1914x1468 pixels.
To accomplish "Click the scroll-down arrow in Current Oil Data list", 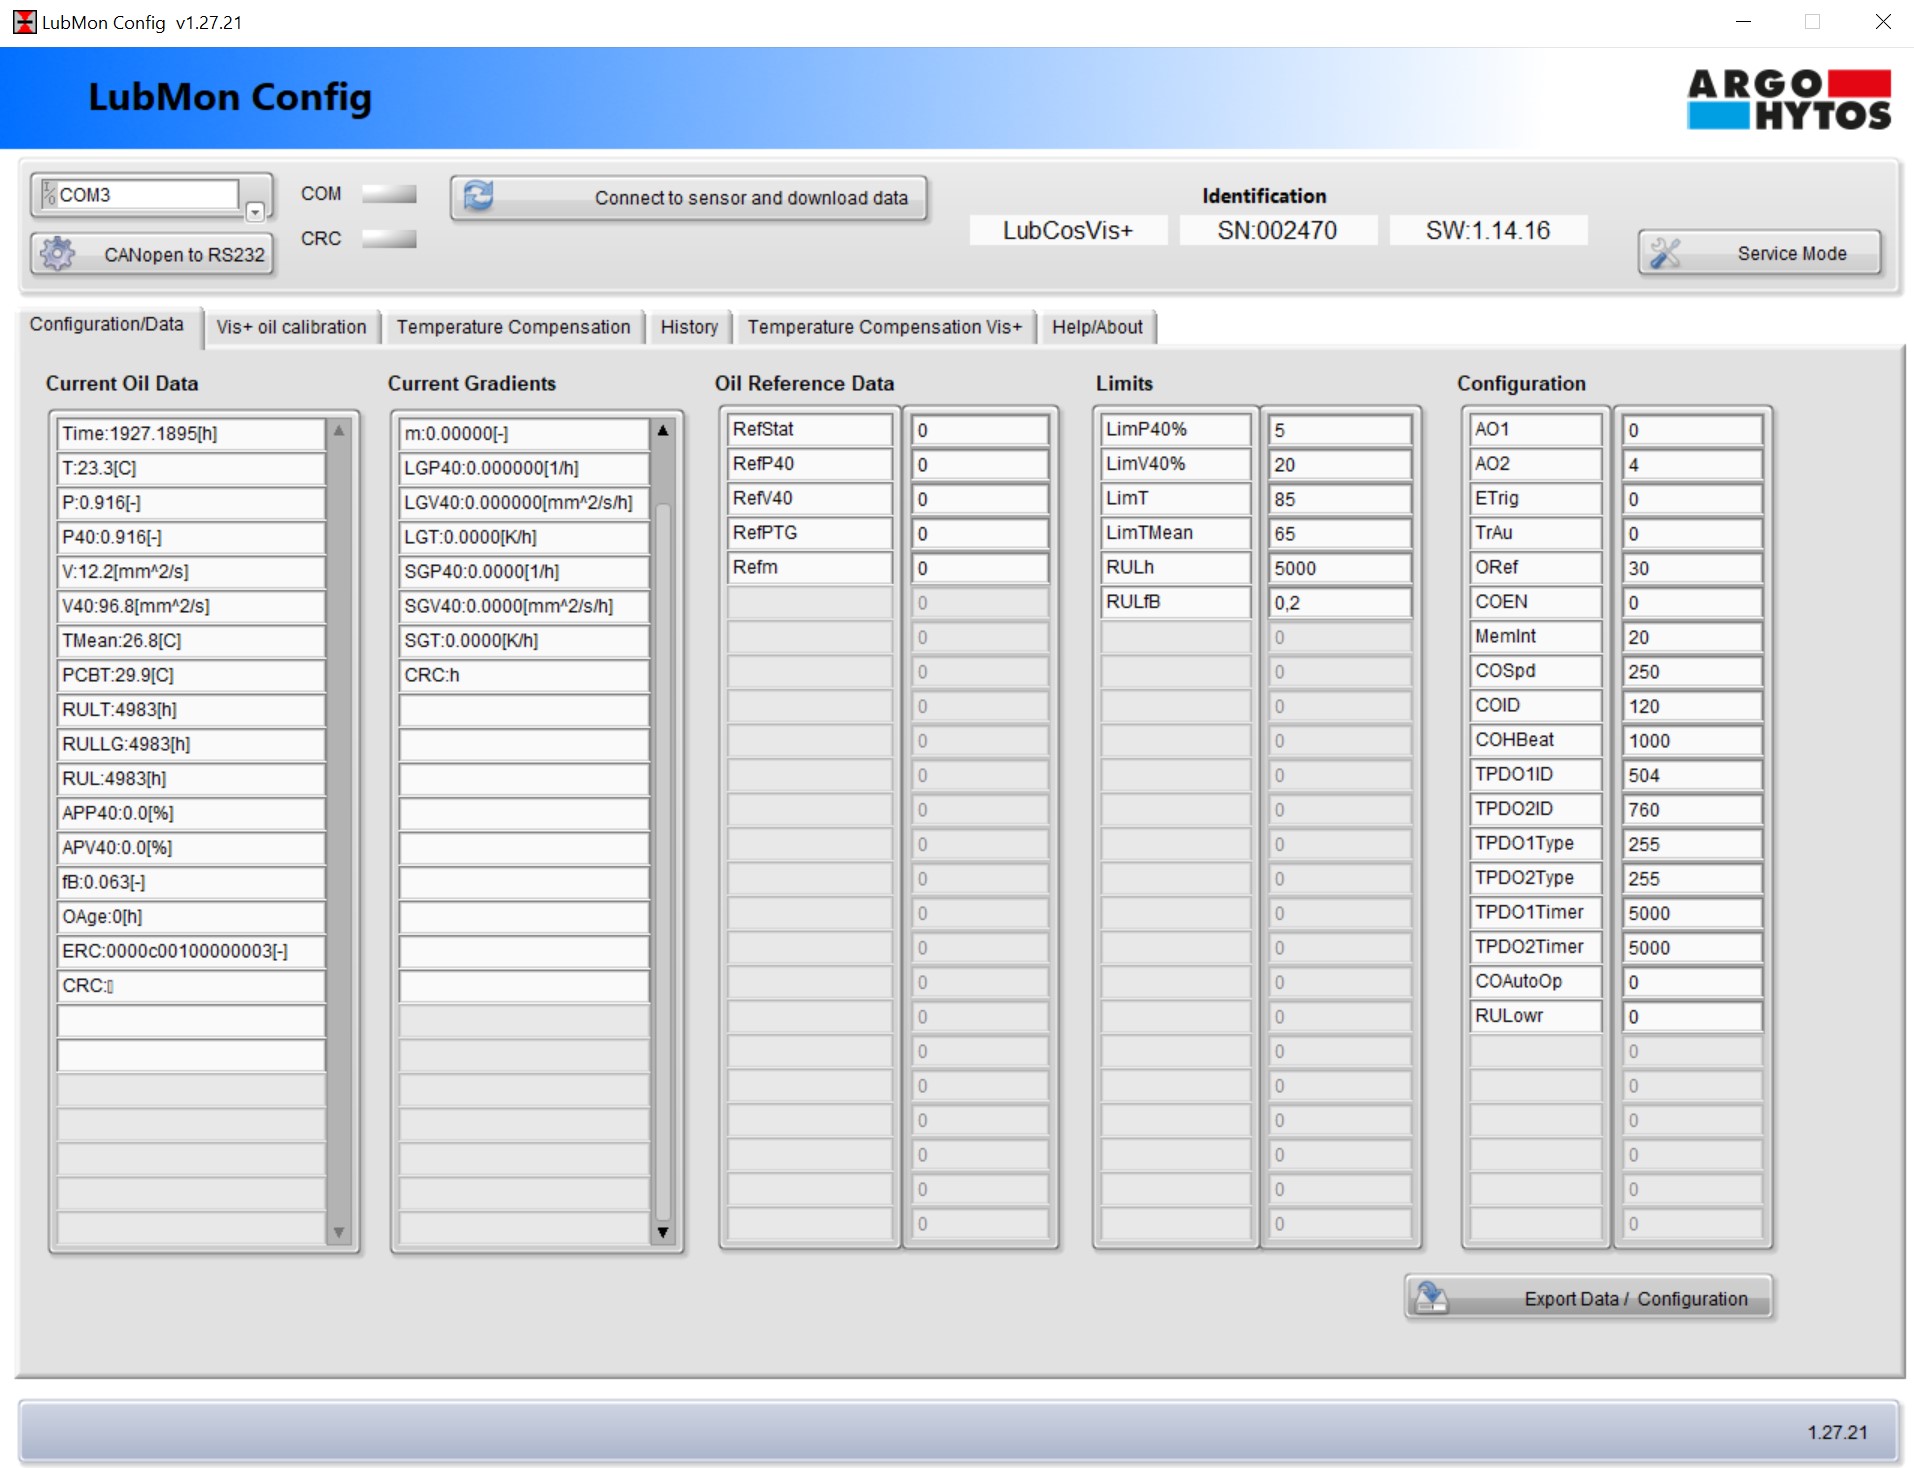I will pos(338,1232).
